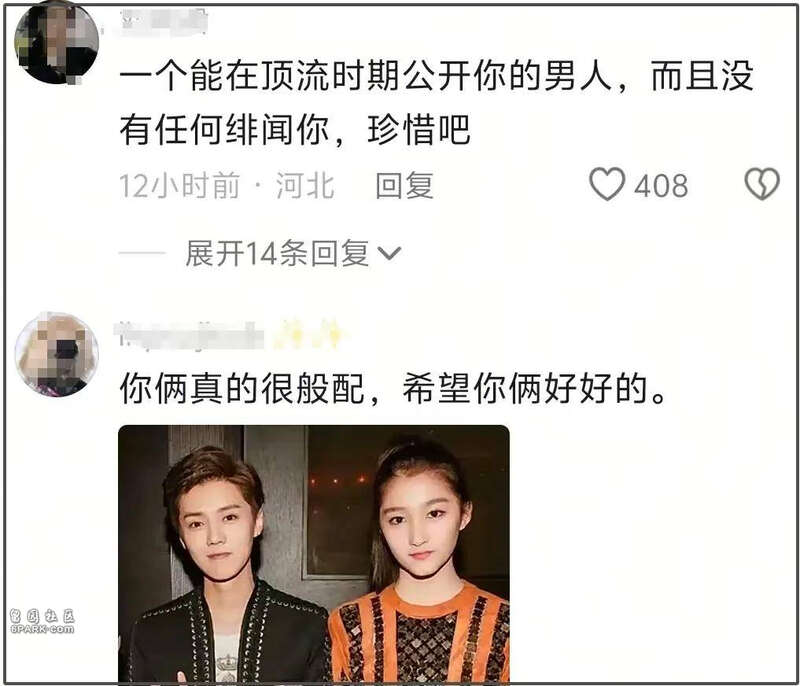Screen dimensions: 800x686
Task: Click the 河北 location label
Action: tap(305, 185)
